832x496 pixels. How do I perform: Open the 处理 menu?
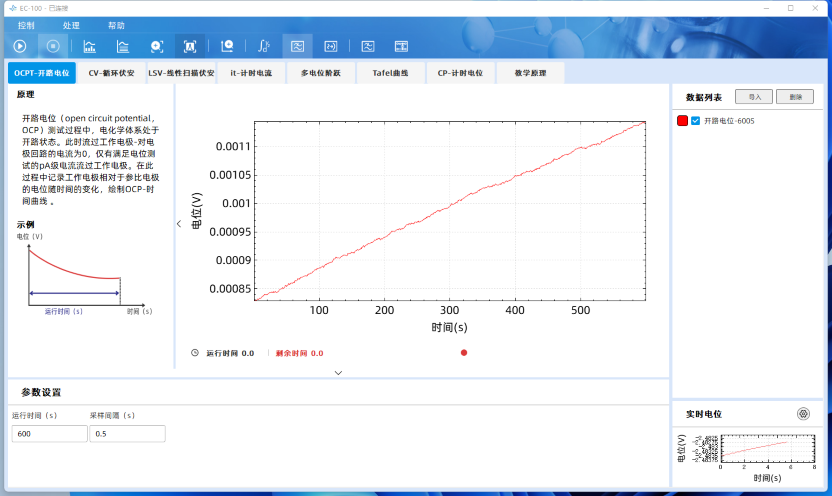point(71,25)
